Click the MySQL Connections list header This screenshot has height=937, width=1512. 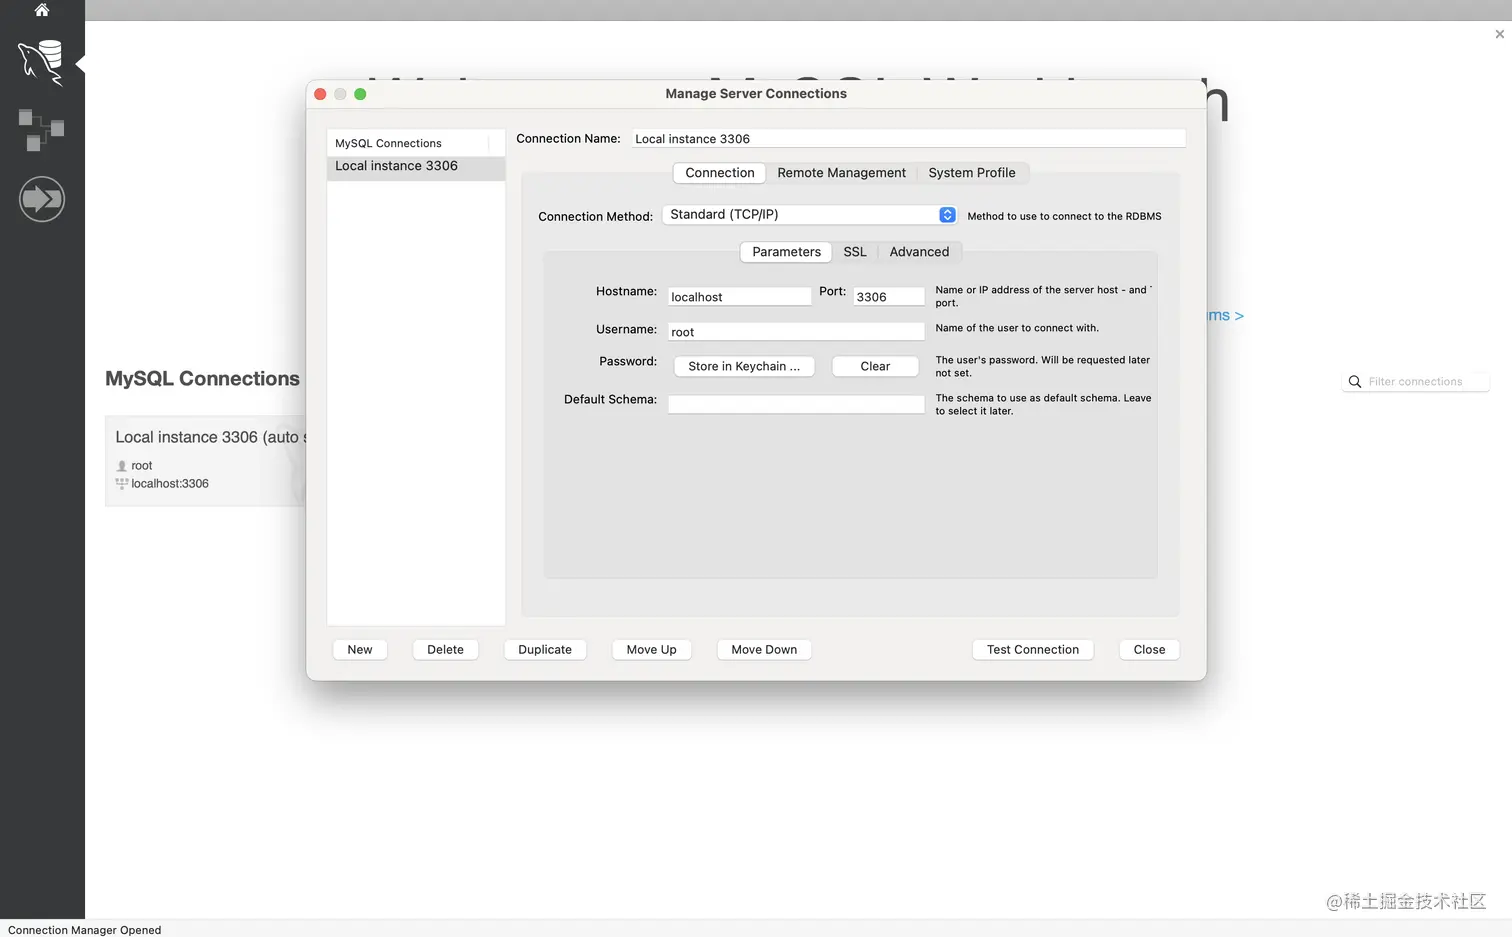416,143
